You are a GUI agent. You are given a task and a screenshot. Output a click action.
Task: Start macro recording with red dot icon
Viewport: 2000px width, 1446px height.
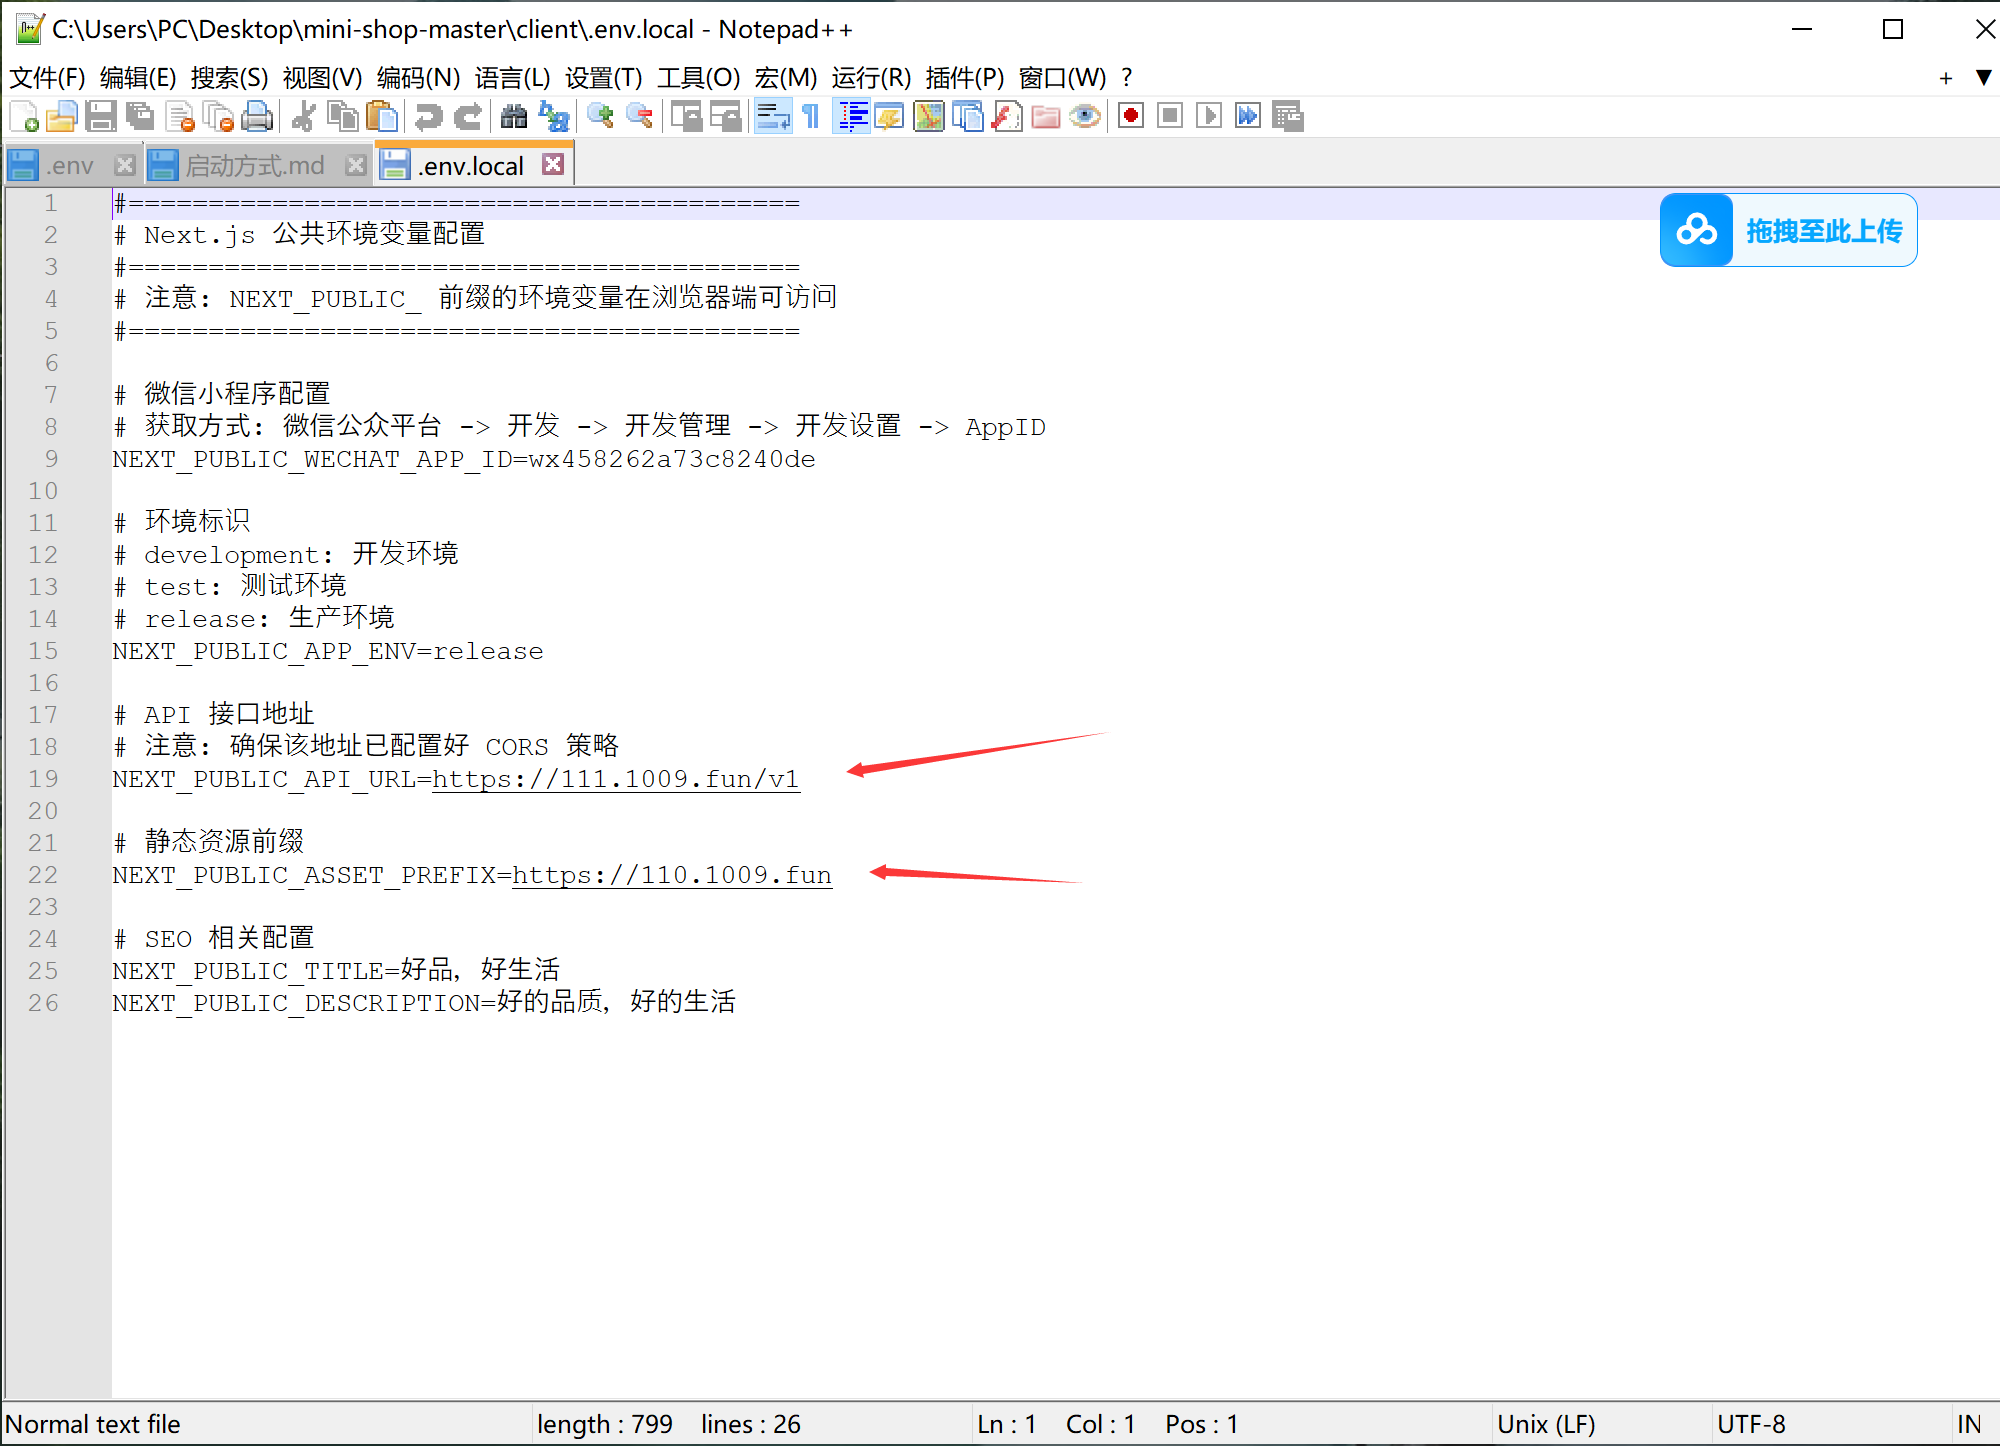tap(1131, 117)
